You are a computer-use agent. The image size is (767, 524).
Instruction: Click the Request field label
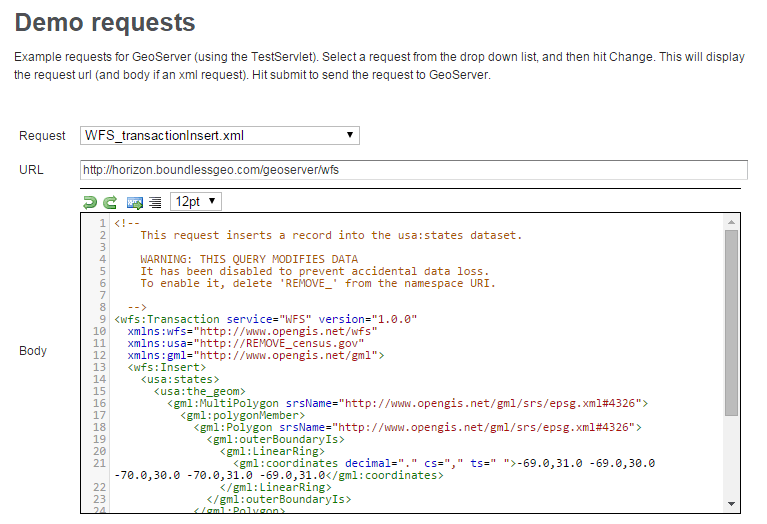tap(42, 136)
